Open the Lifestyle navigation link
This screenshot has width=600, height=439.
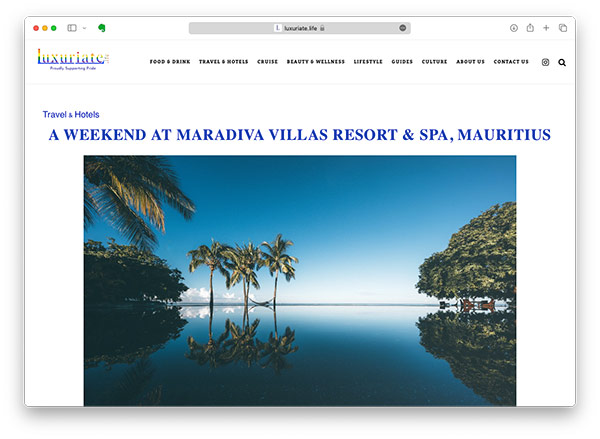coord(368,62)
